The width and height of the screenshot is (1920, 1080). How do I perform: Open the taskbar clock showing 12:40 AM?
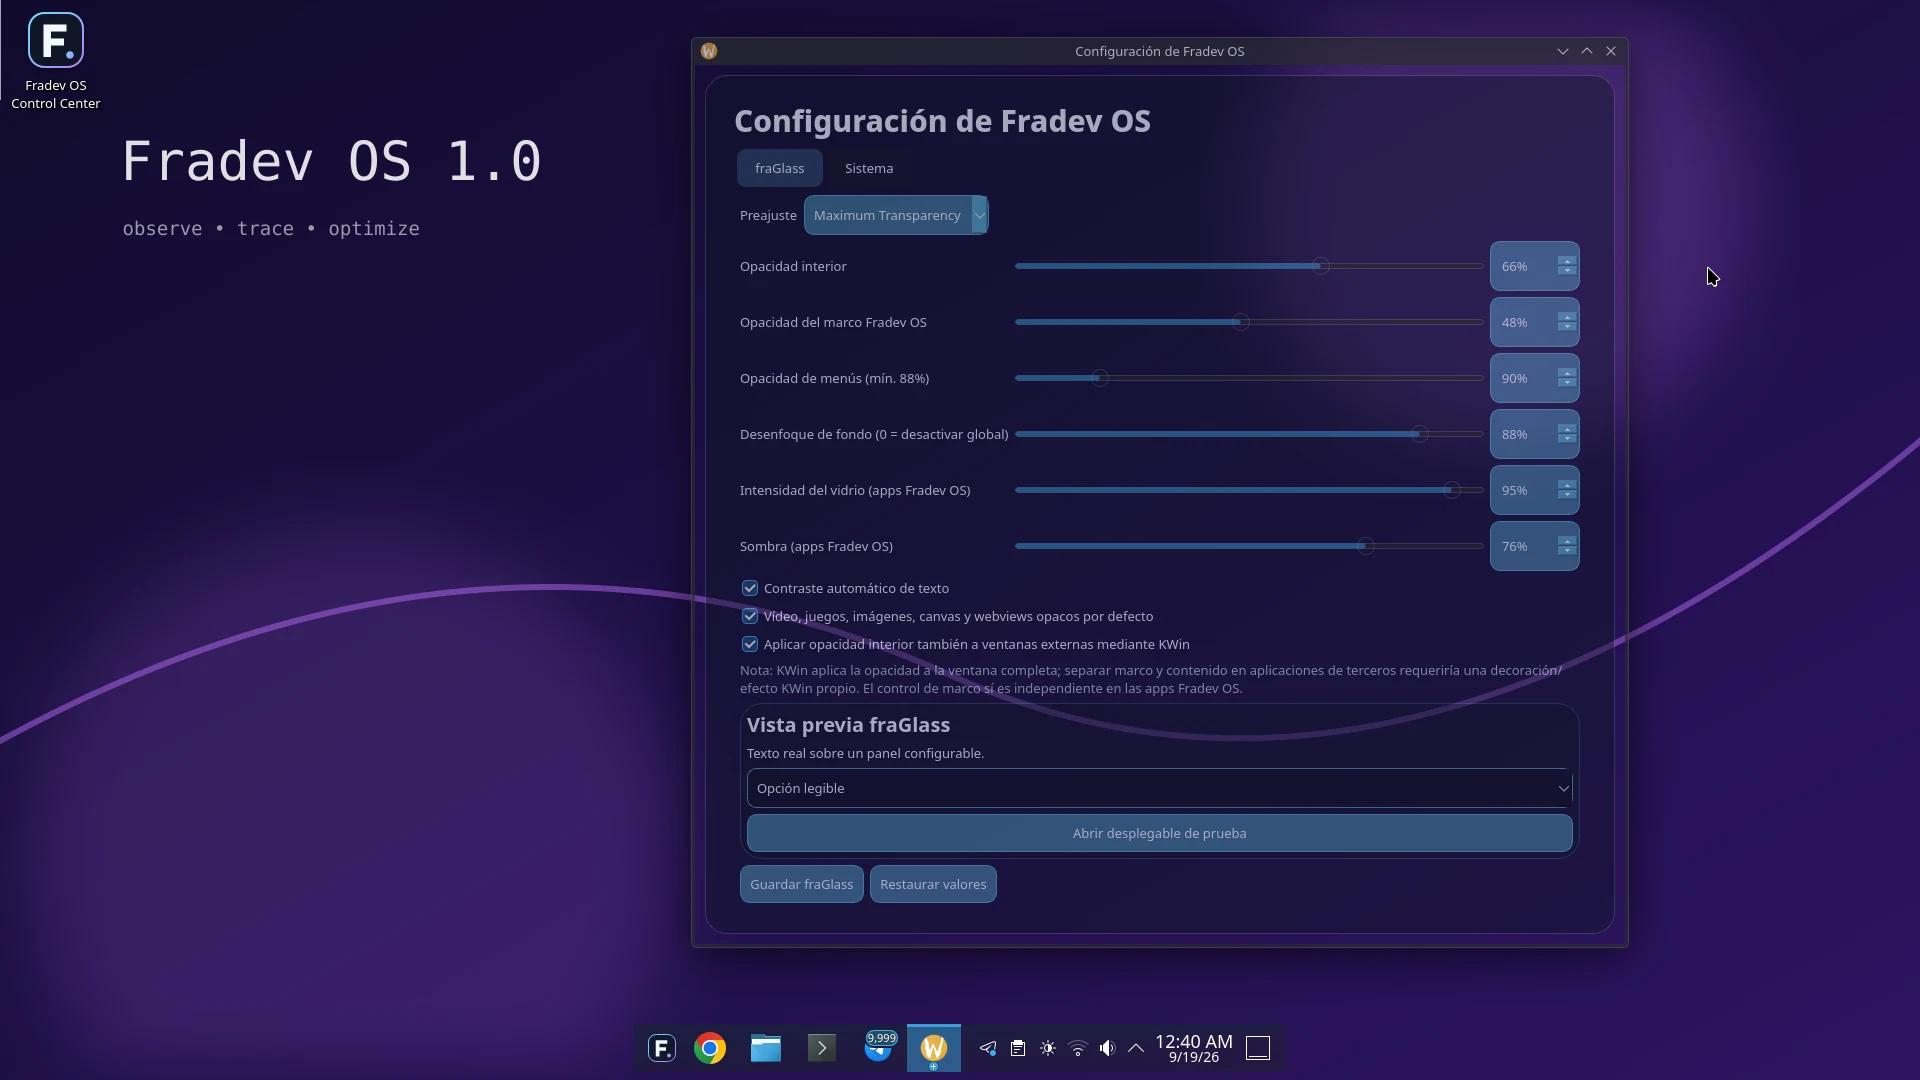1194,1048
